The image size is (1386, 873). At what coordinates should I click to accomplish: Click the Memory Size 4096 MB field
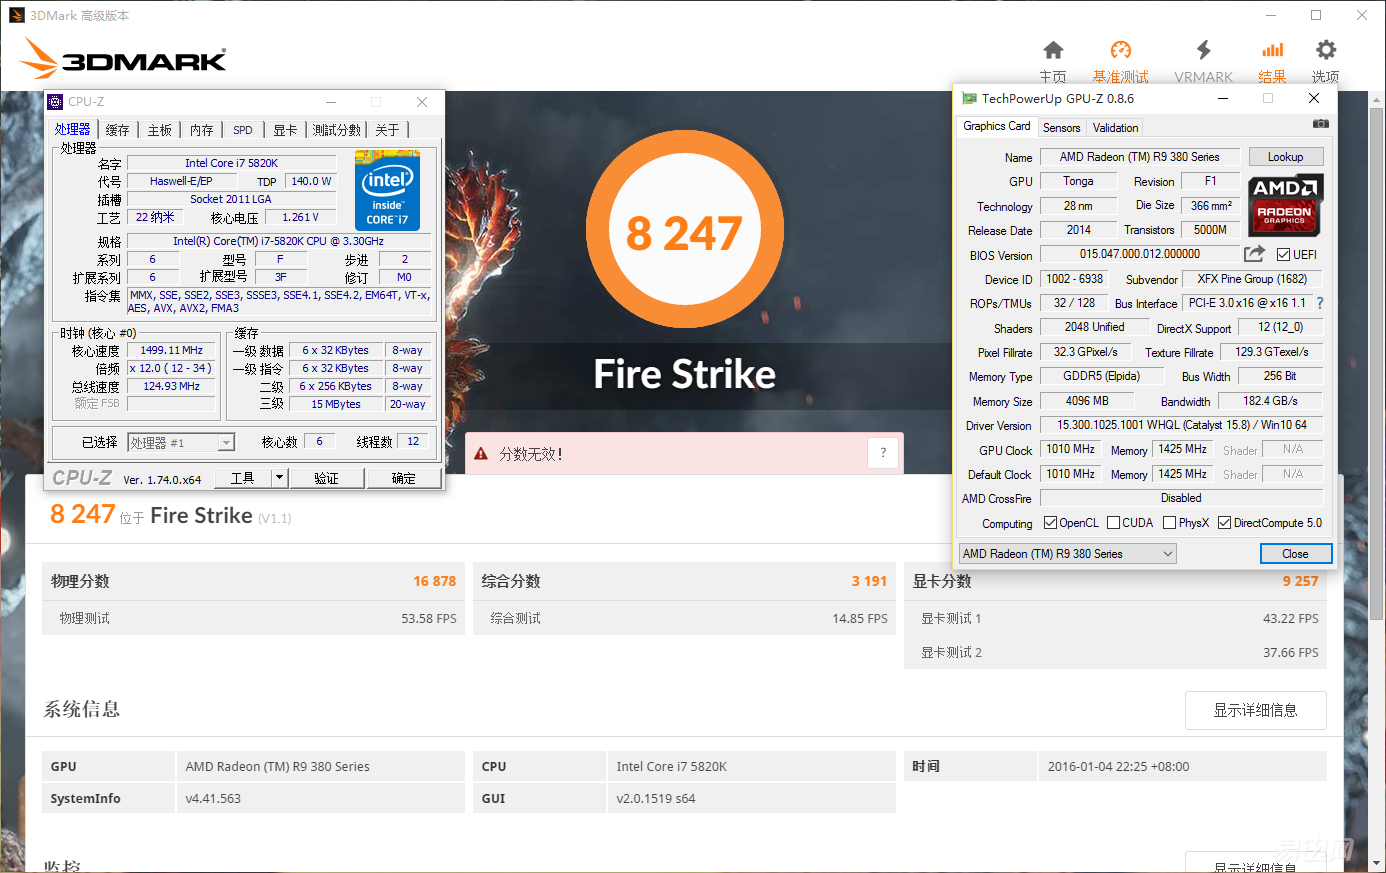pyautogui.click(x=1087, y=401)
